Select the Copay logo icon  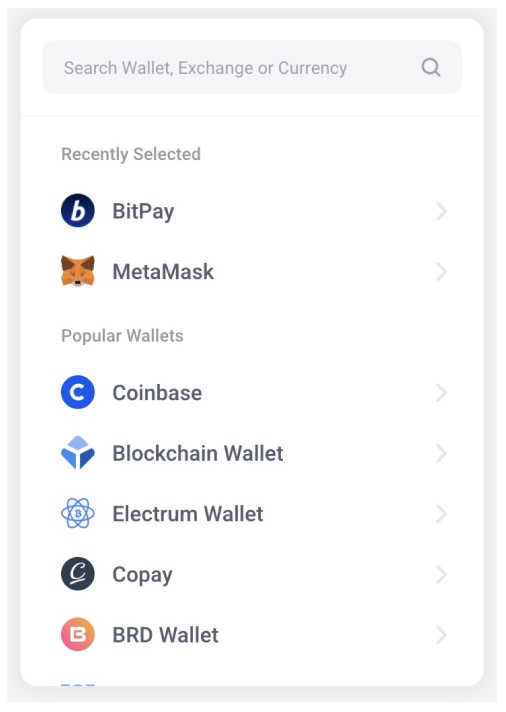(78, 574)
